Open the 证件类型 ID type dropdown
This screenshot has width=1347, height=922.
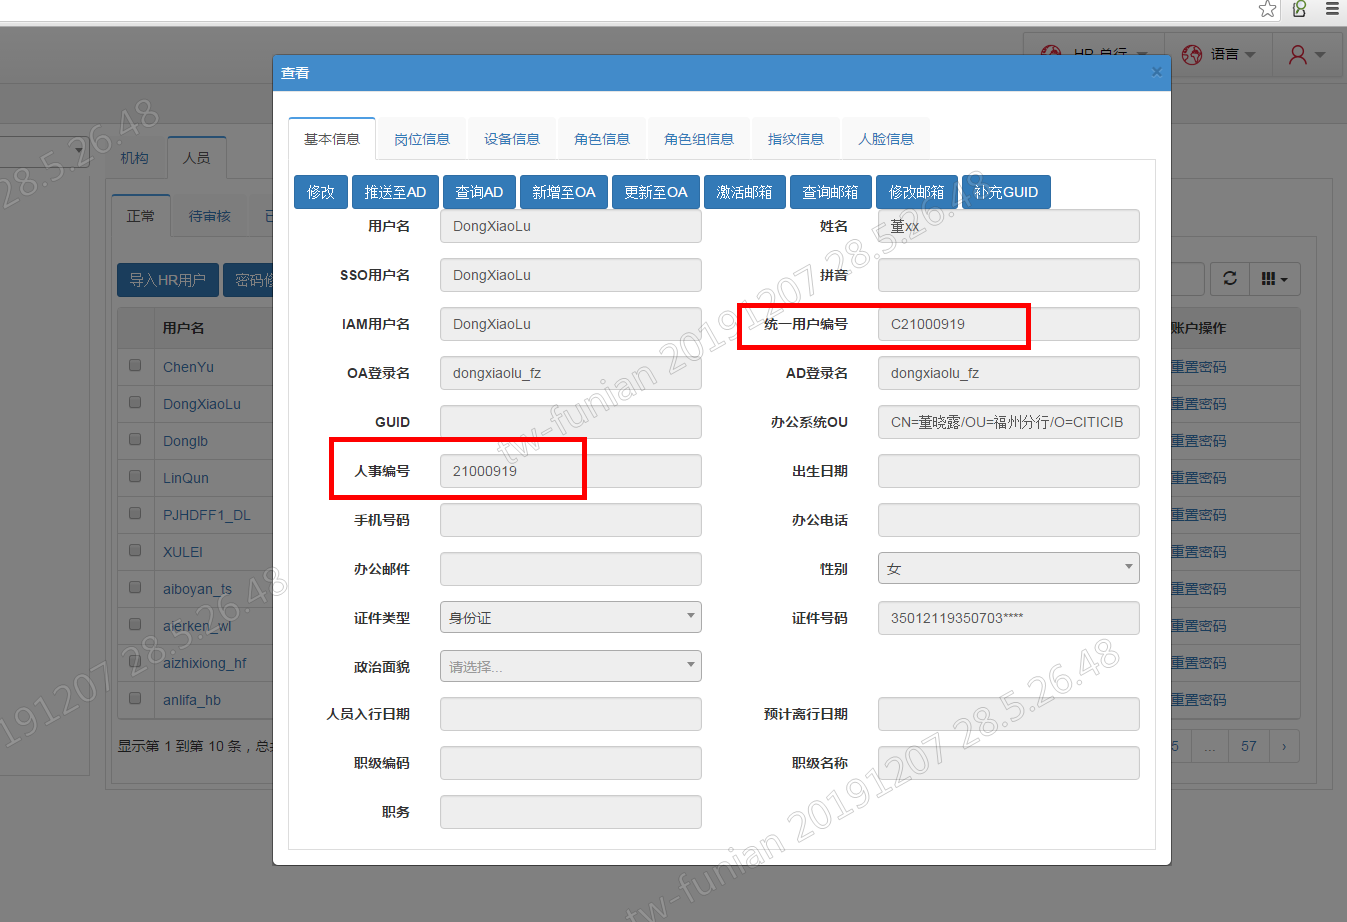[x=570, y=617]
